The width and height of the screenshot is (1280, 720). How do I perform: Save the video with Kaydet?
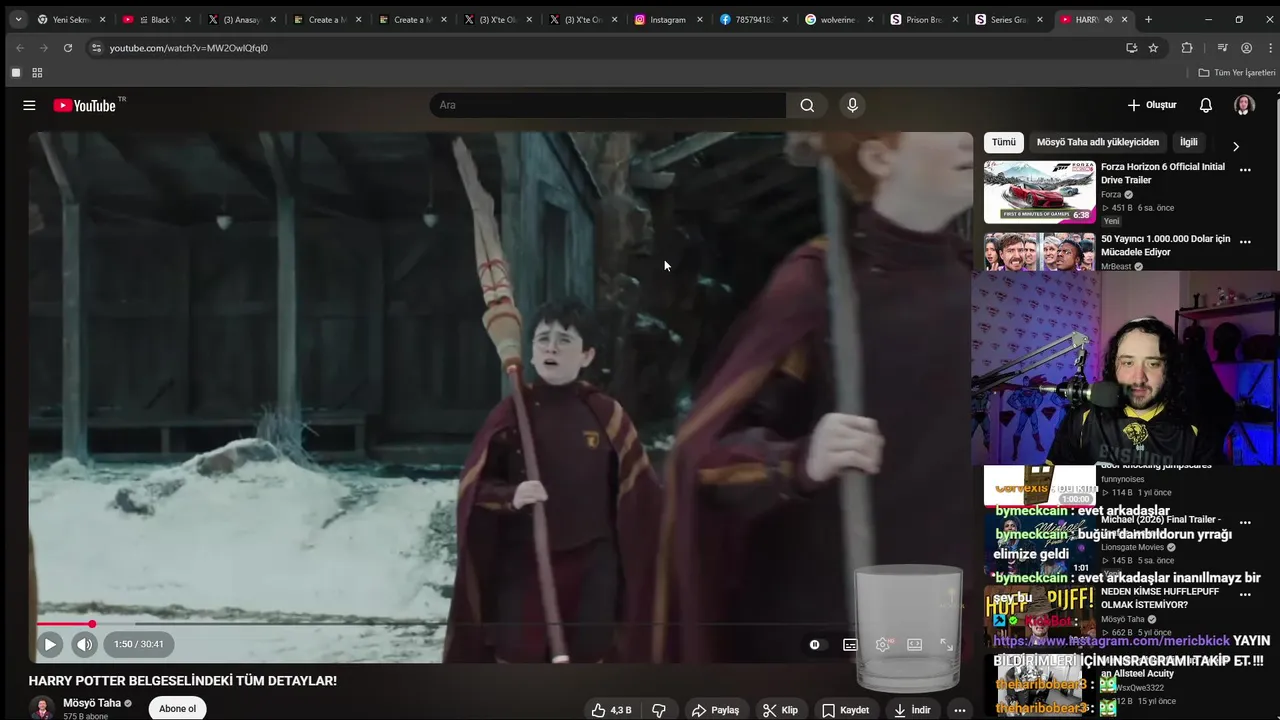coord(846,710)
